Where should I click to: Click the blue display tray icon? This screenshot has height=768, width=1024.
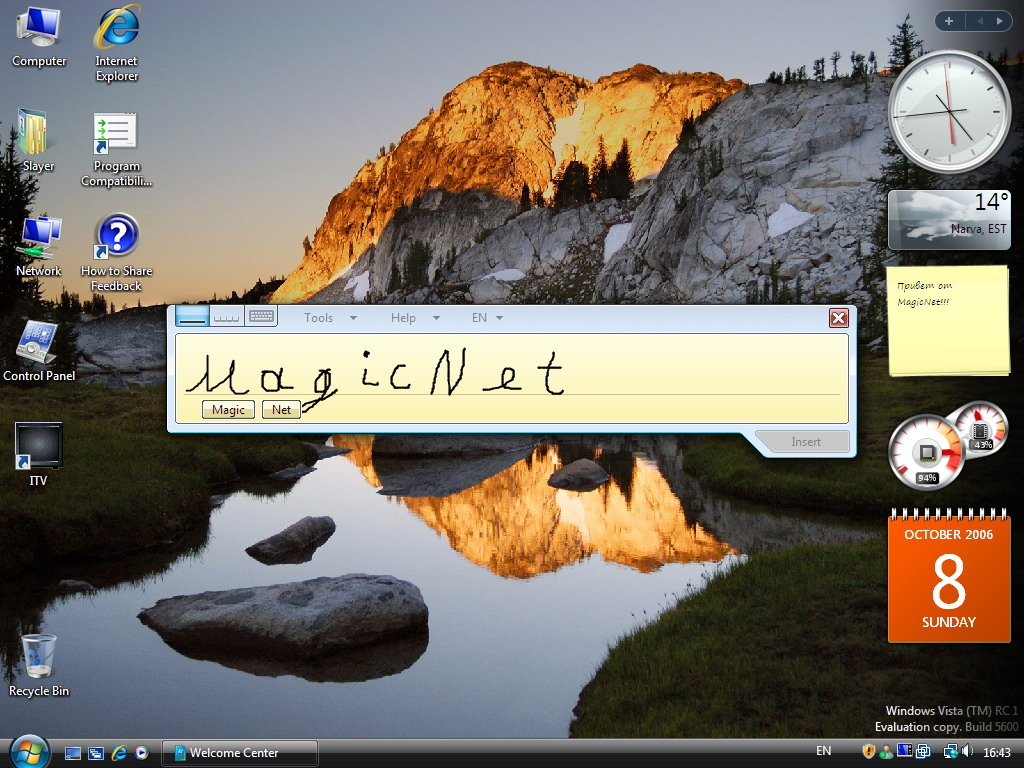pos(904,751)
